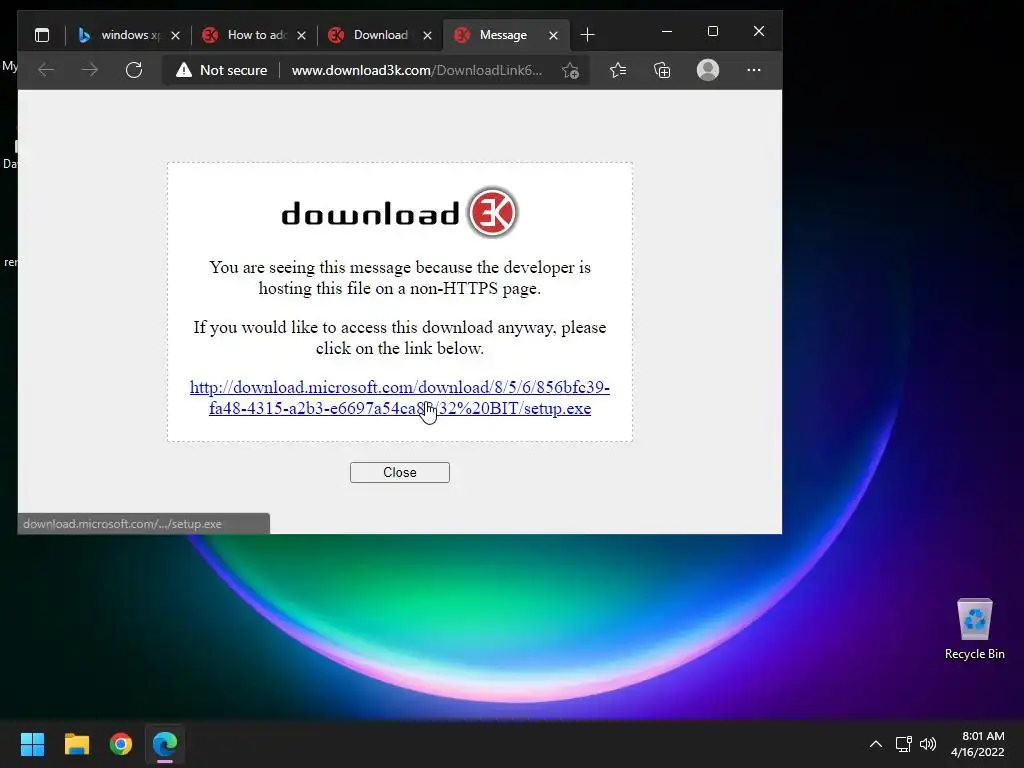
Task: Open the volume control in tray
Action: pos(928,744)
